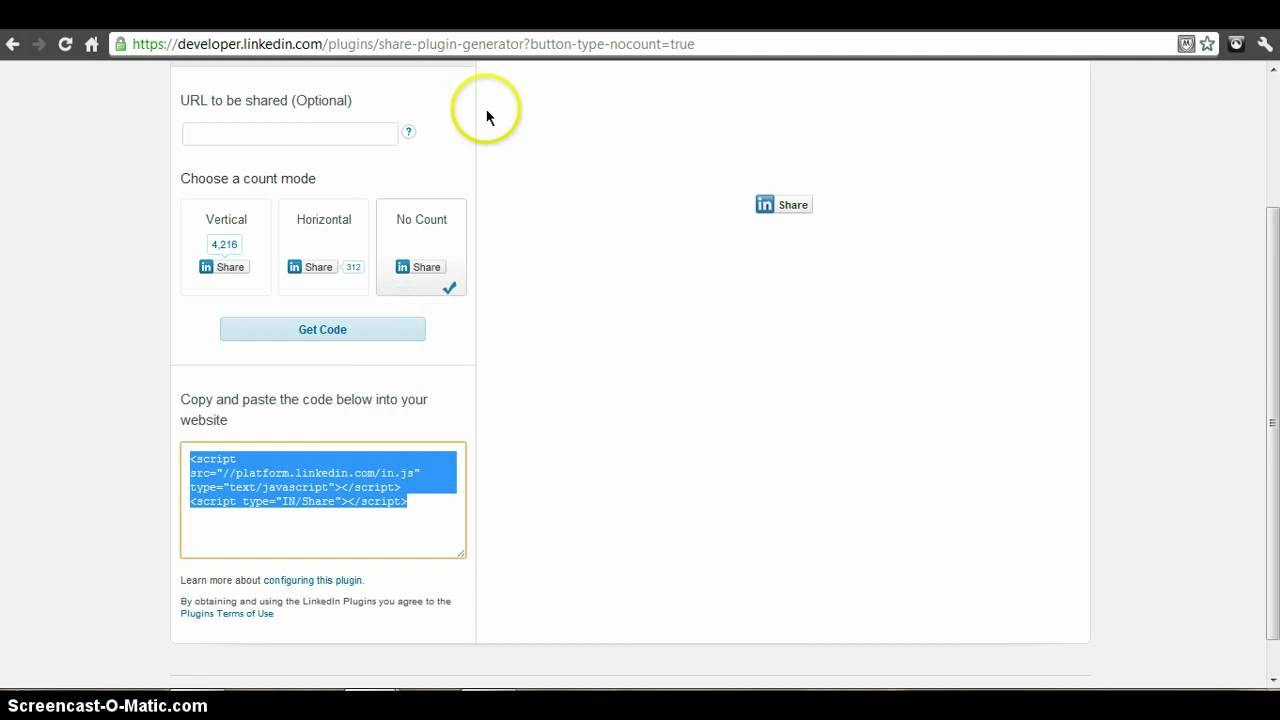The height and width of the screenshot is (720, 1280).
Task: Click the LinkedIn Share button preview on the right
Action: [783, 204]
